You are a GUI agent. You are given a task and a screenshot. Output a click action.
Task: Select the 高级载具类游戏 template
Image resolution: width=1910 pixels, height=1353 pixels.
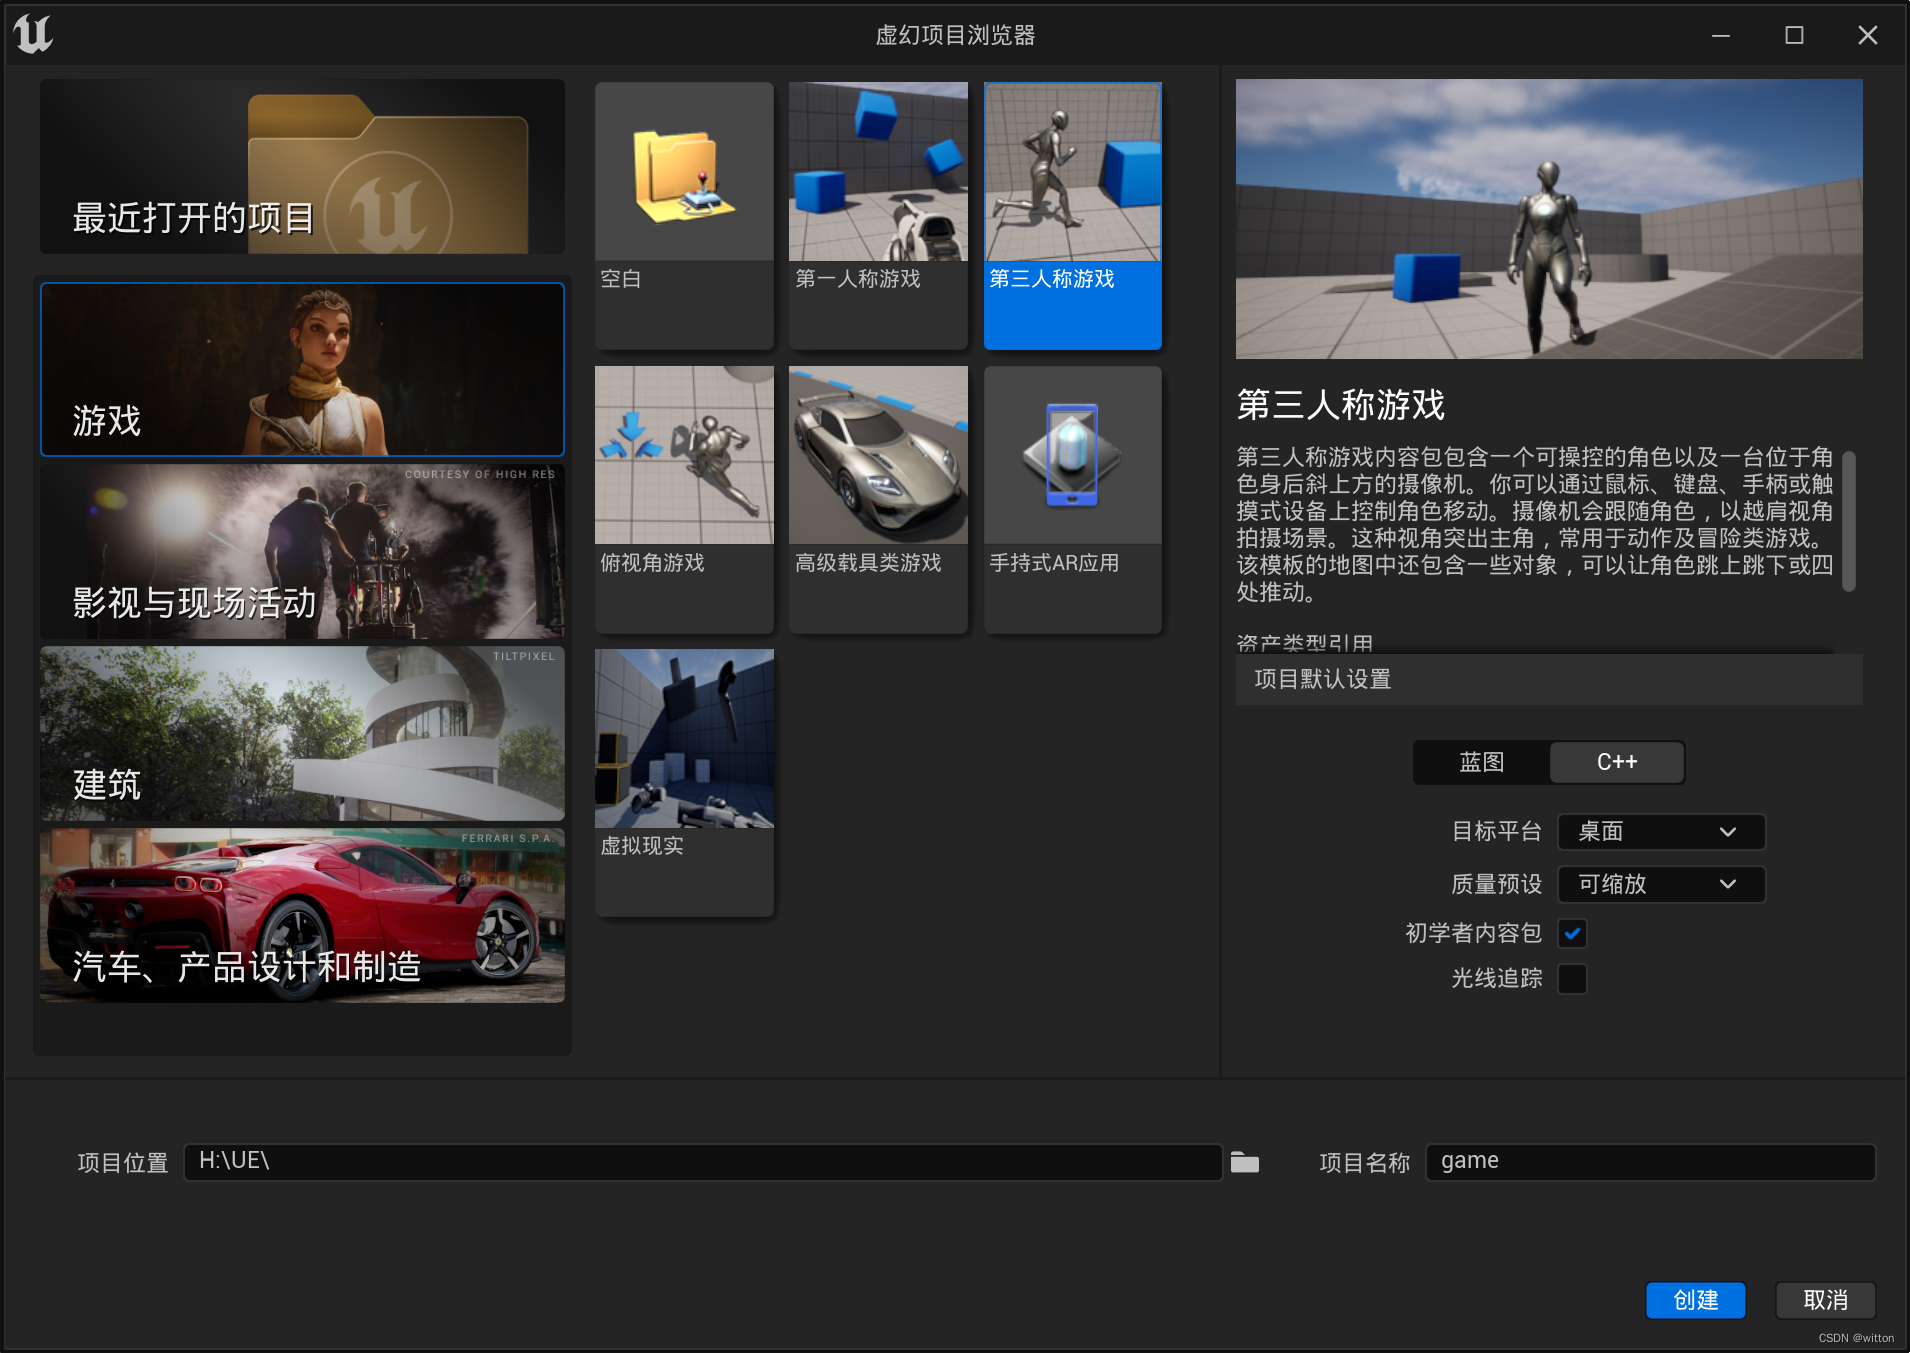tap(877, 498)
